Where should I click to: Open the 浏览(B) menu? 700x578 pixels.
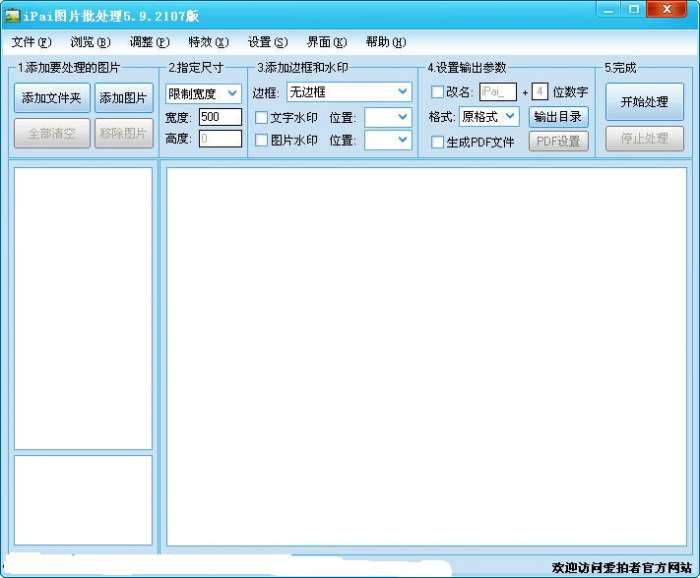[x=90, y=42]
